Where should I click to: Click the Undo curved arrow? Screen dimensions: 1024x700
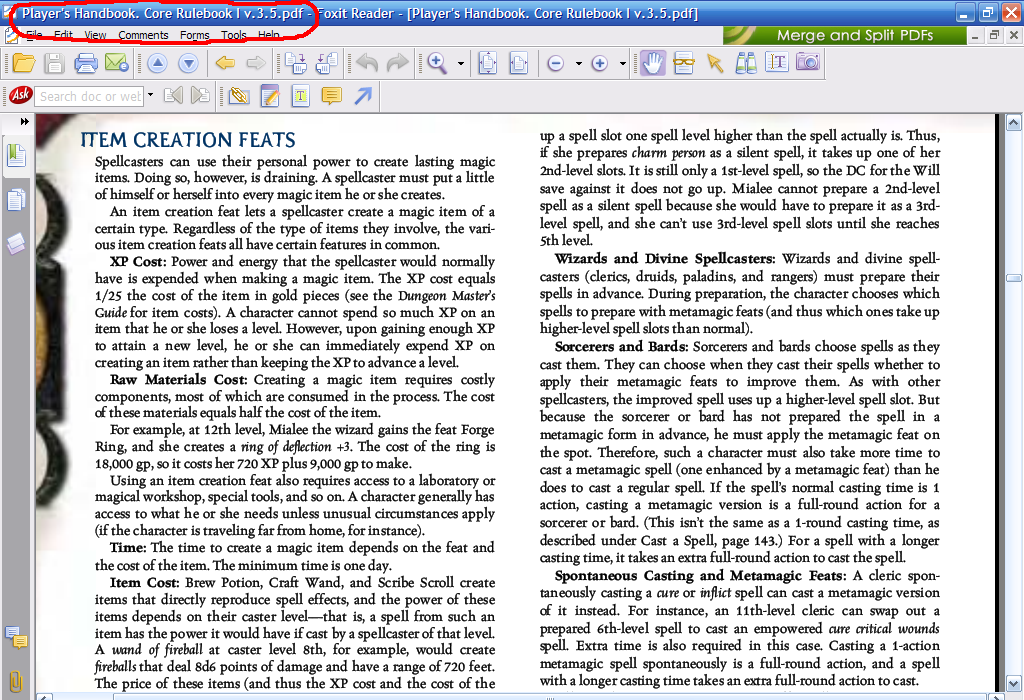(x=367, y=63)
